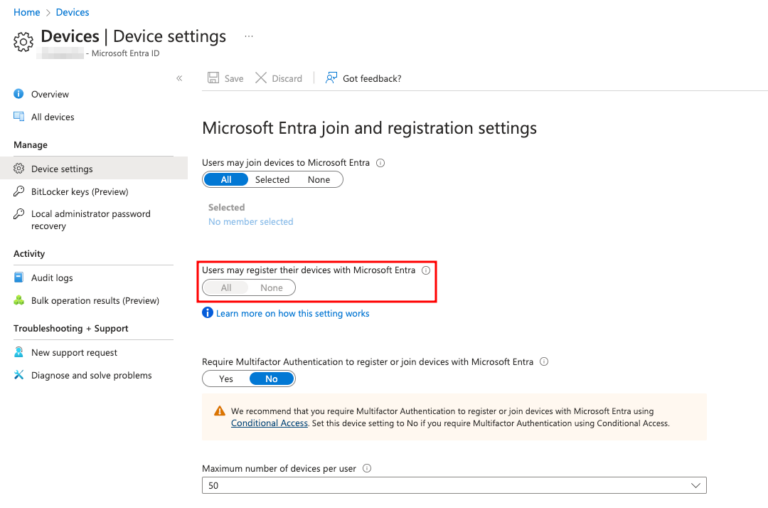This screenshot has height=508, width=768.
Task: Set Require Multifactor Authentication to Yes
Action: 226,379
